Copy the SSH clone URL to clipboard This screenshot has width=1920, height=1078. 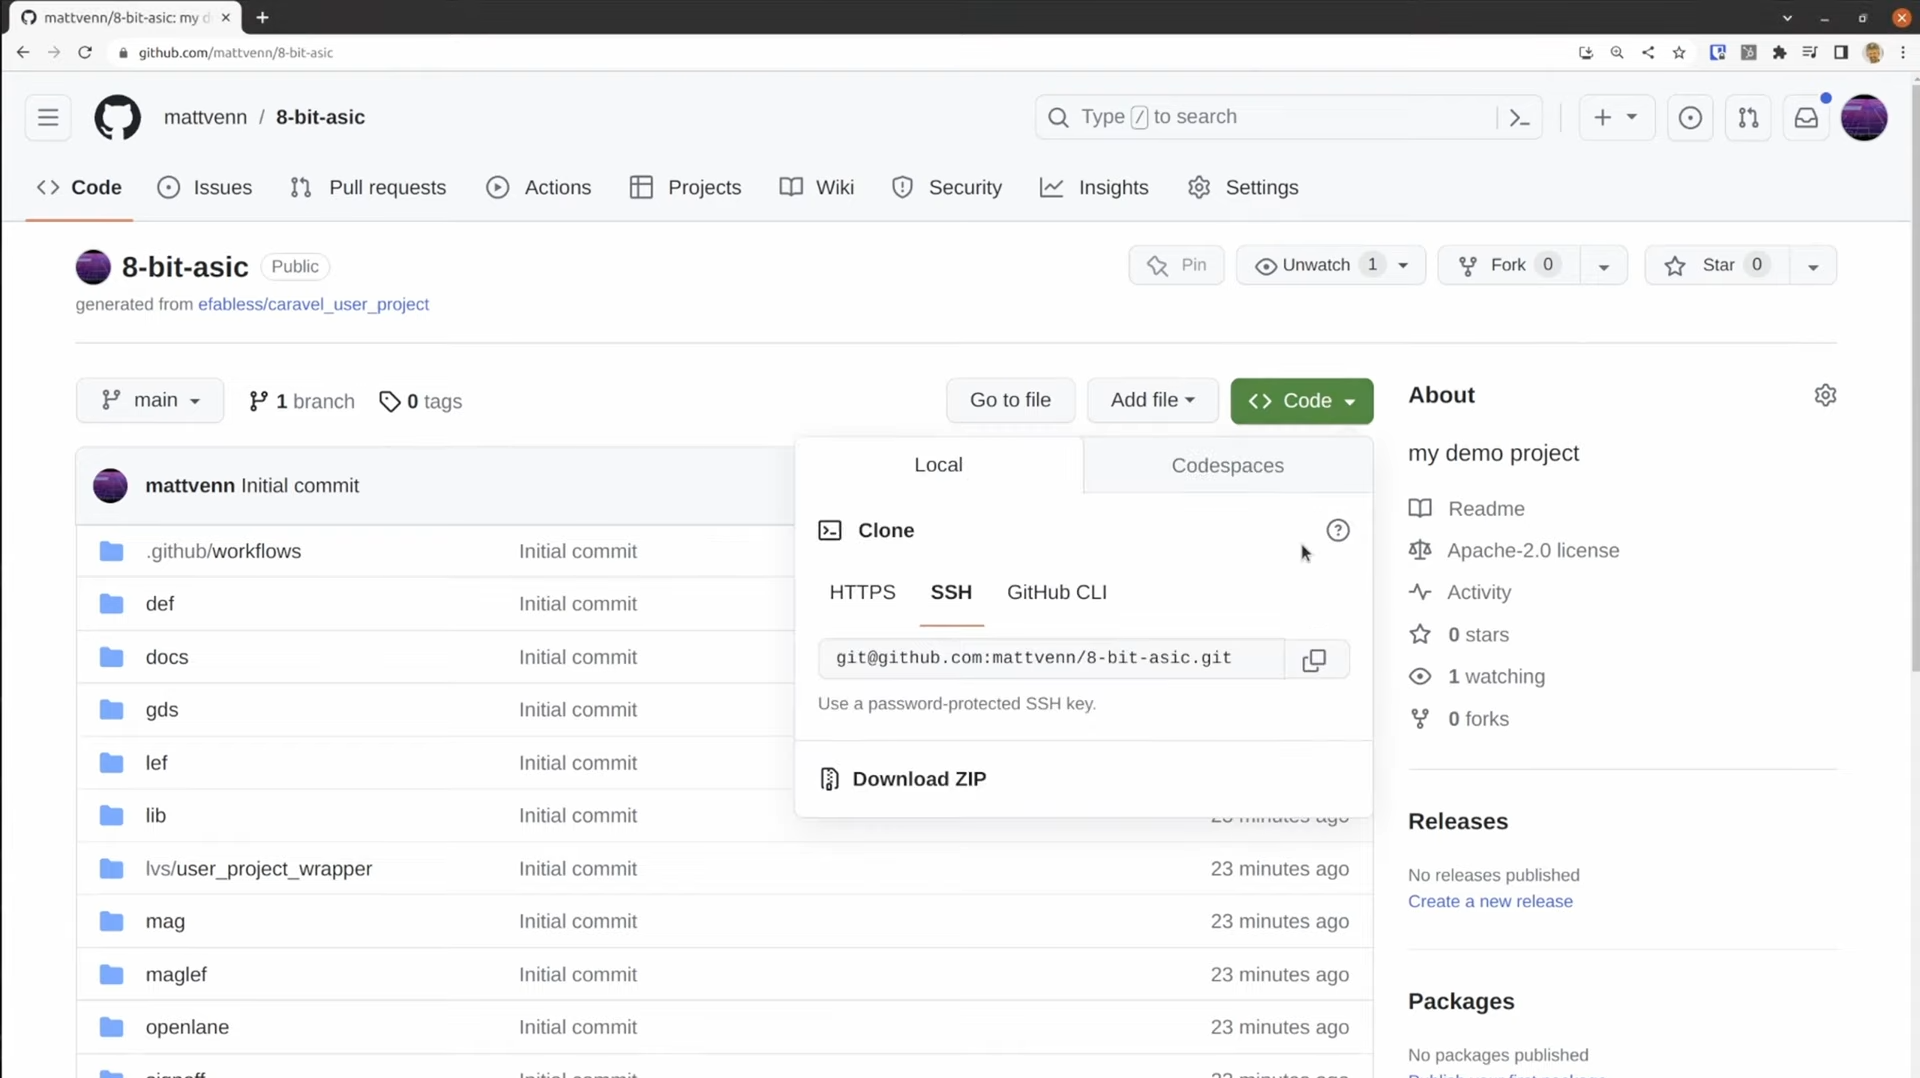click(x=1314, y=659)
